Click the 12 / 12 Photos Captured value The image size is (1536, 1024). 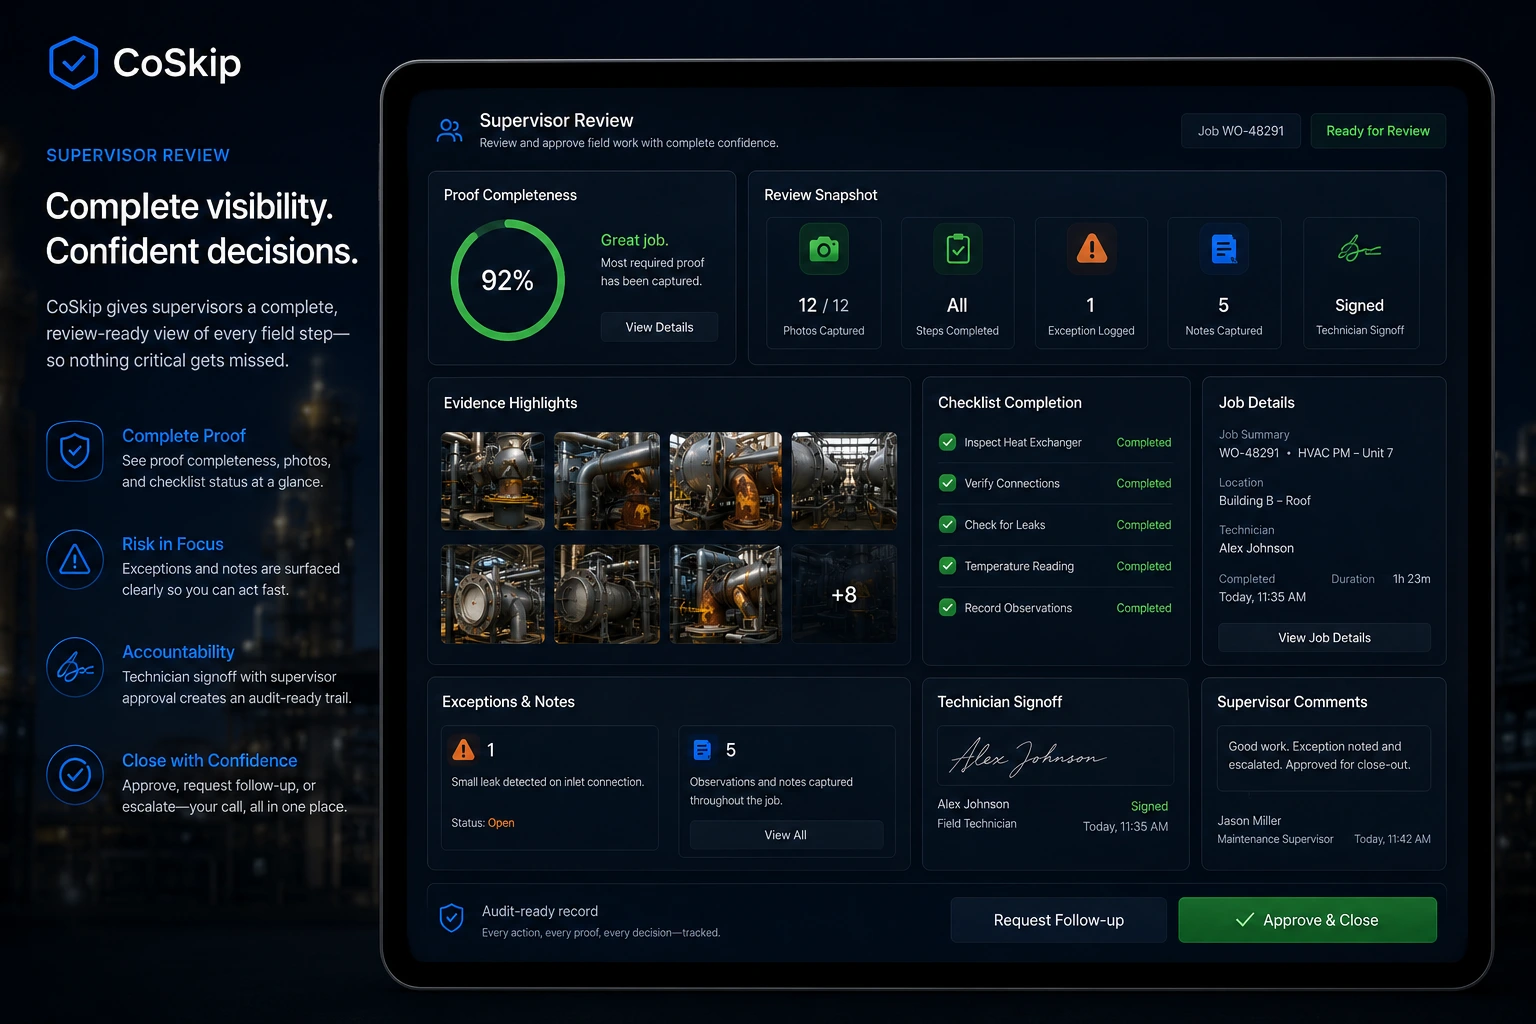click(823, 305)
